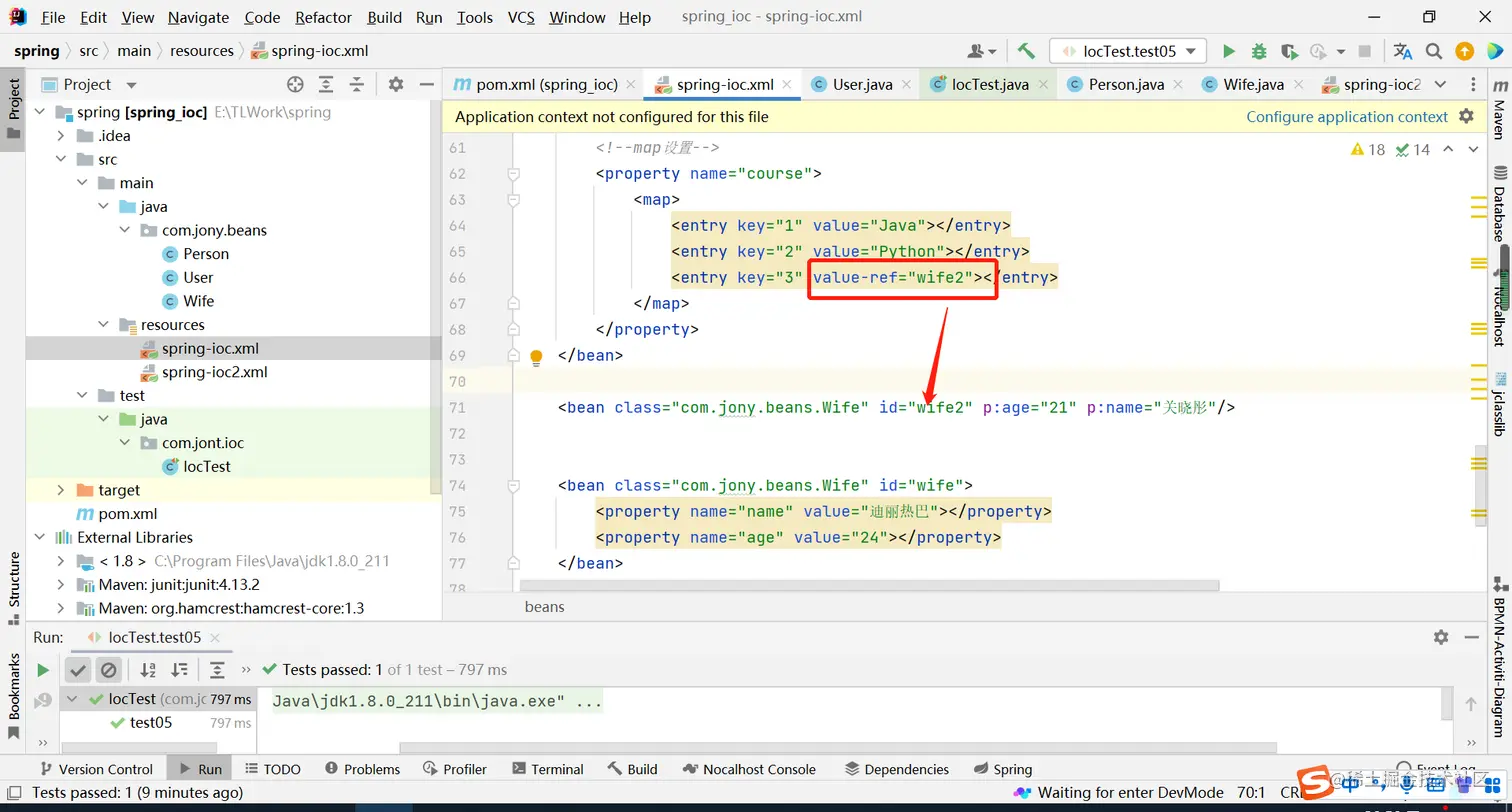Click the yellow intention lightbulb

(x=536, y=356)
